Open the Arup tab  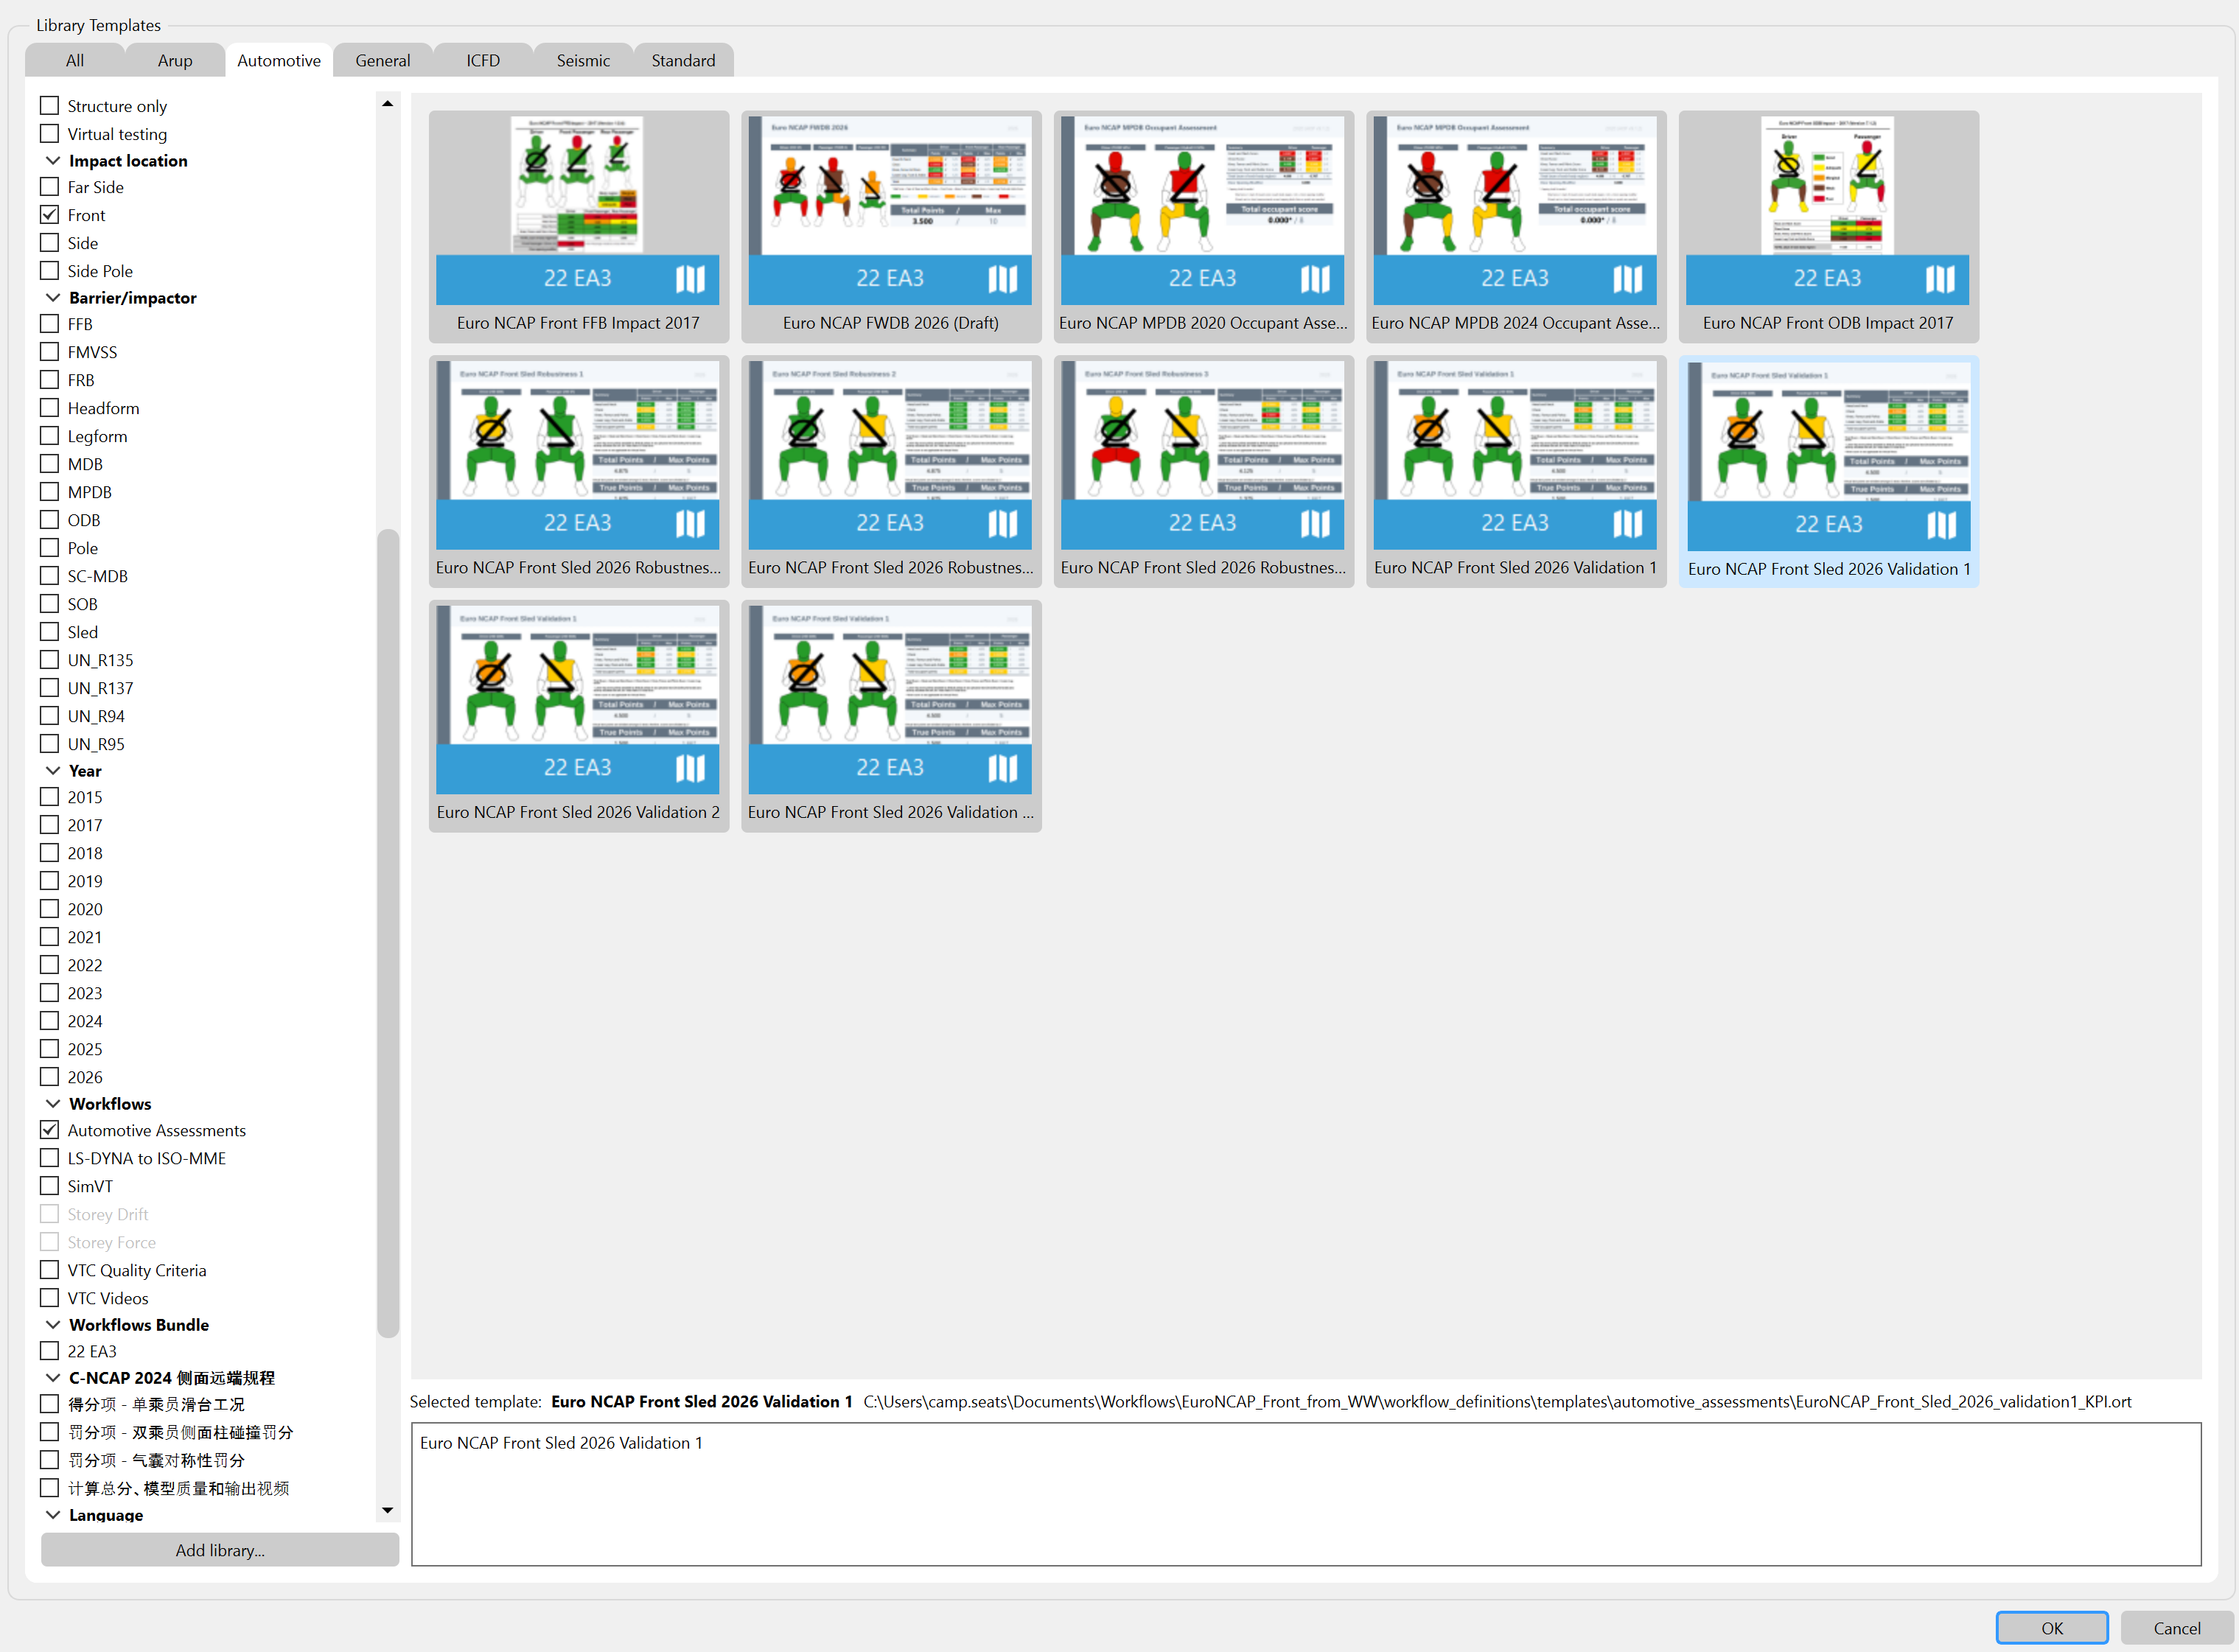point(175,60)
